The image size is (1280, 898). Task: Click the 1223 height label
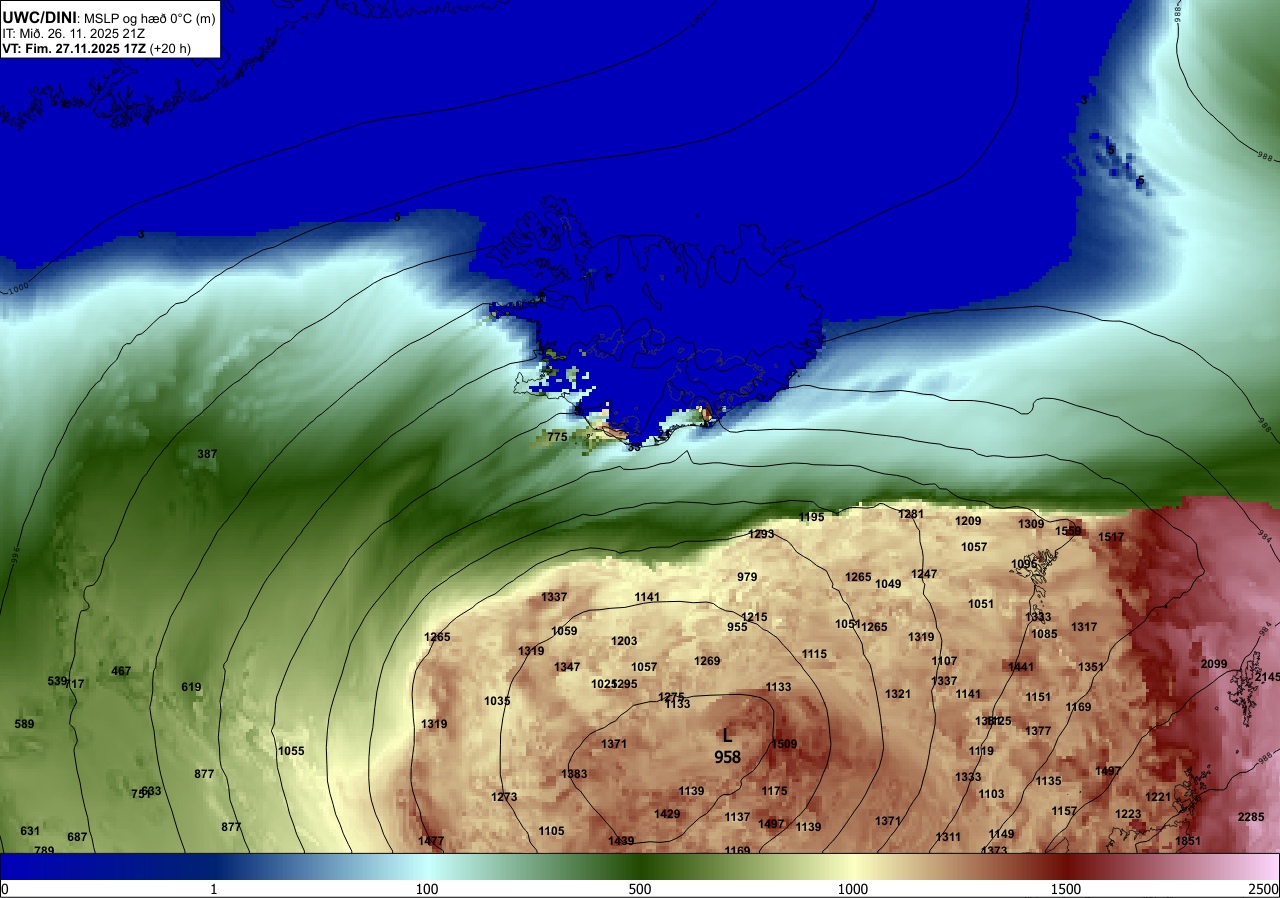(1128, 814)
